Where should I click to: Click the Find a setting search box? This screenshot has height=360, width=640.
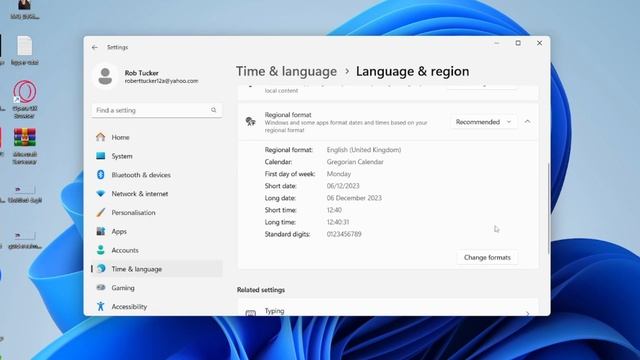(157, 110)
